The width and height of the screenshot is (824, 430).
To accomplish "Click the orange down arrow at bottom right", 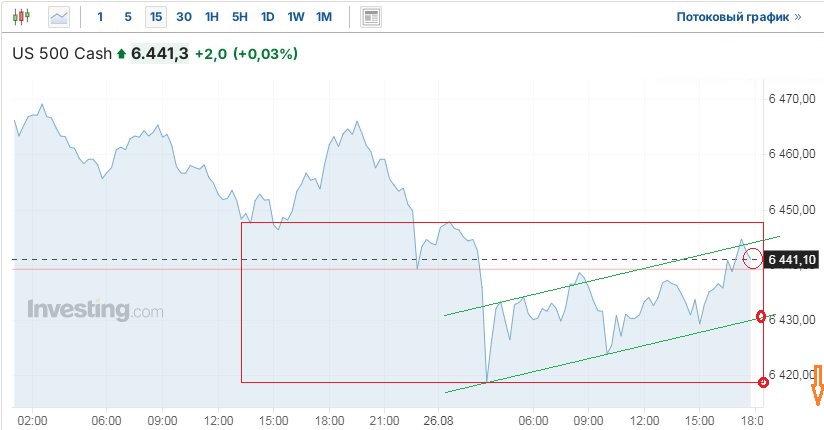I will [x=817, y=386].
